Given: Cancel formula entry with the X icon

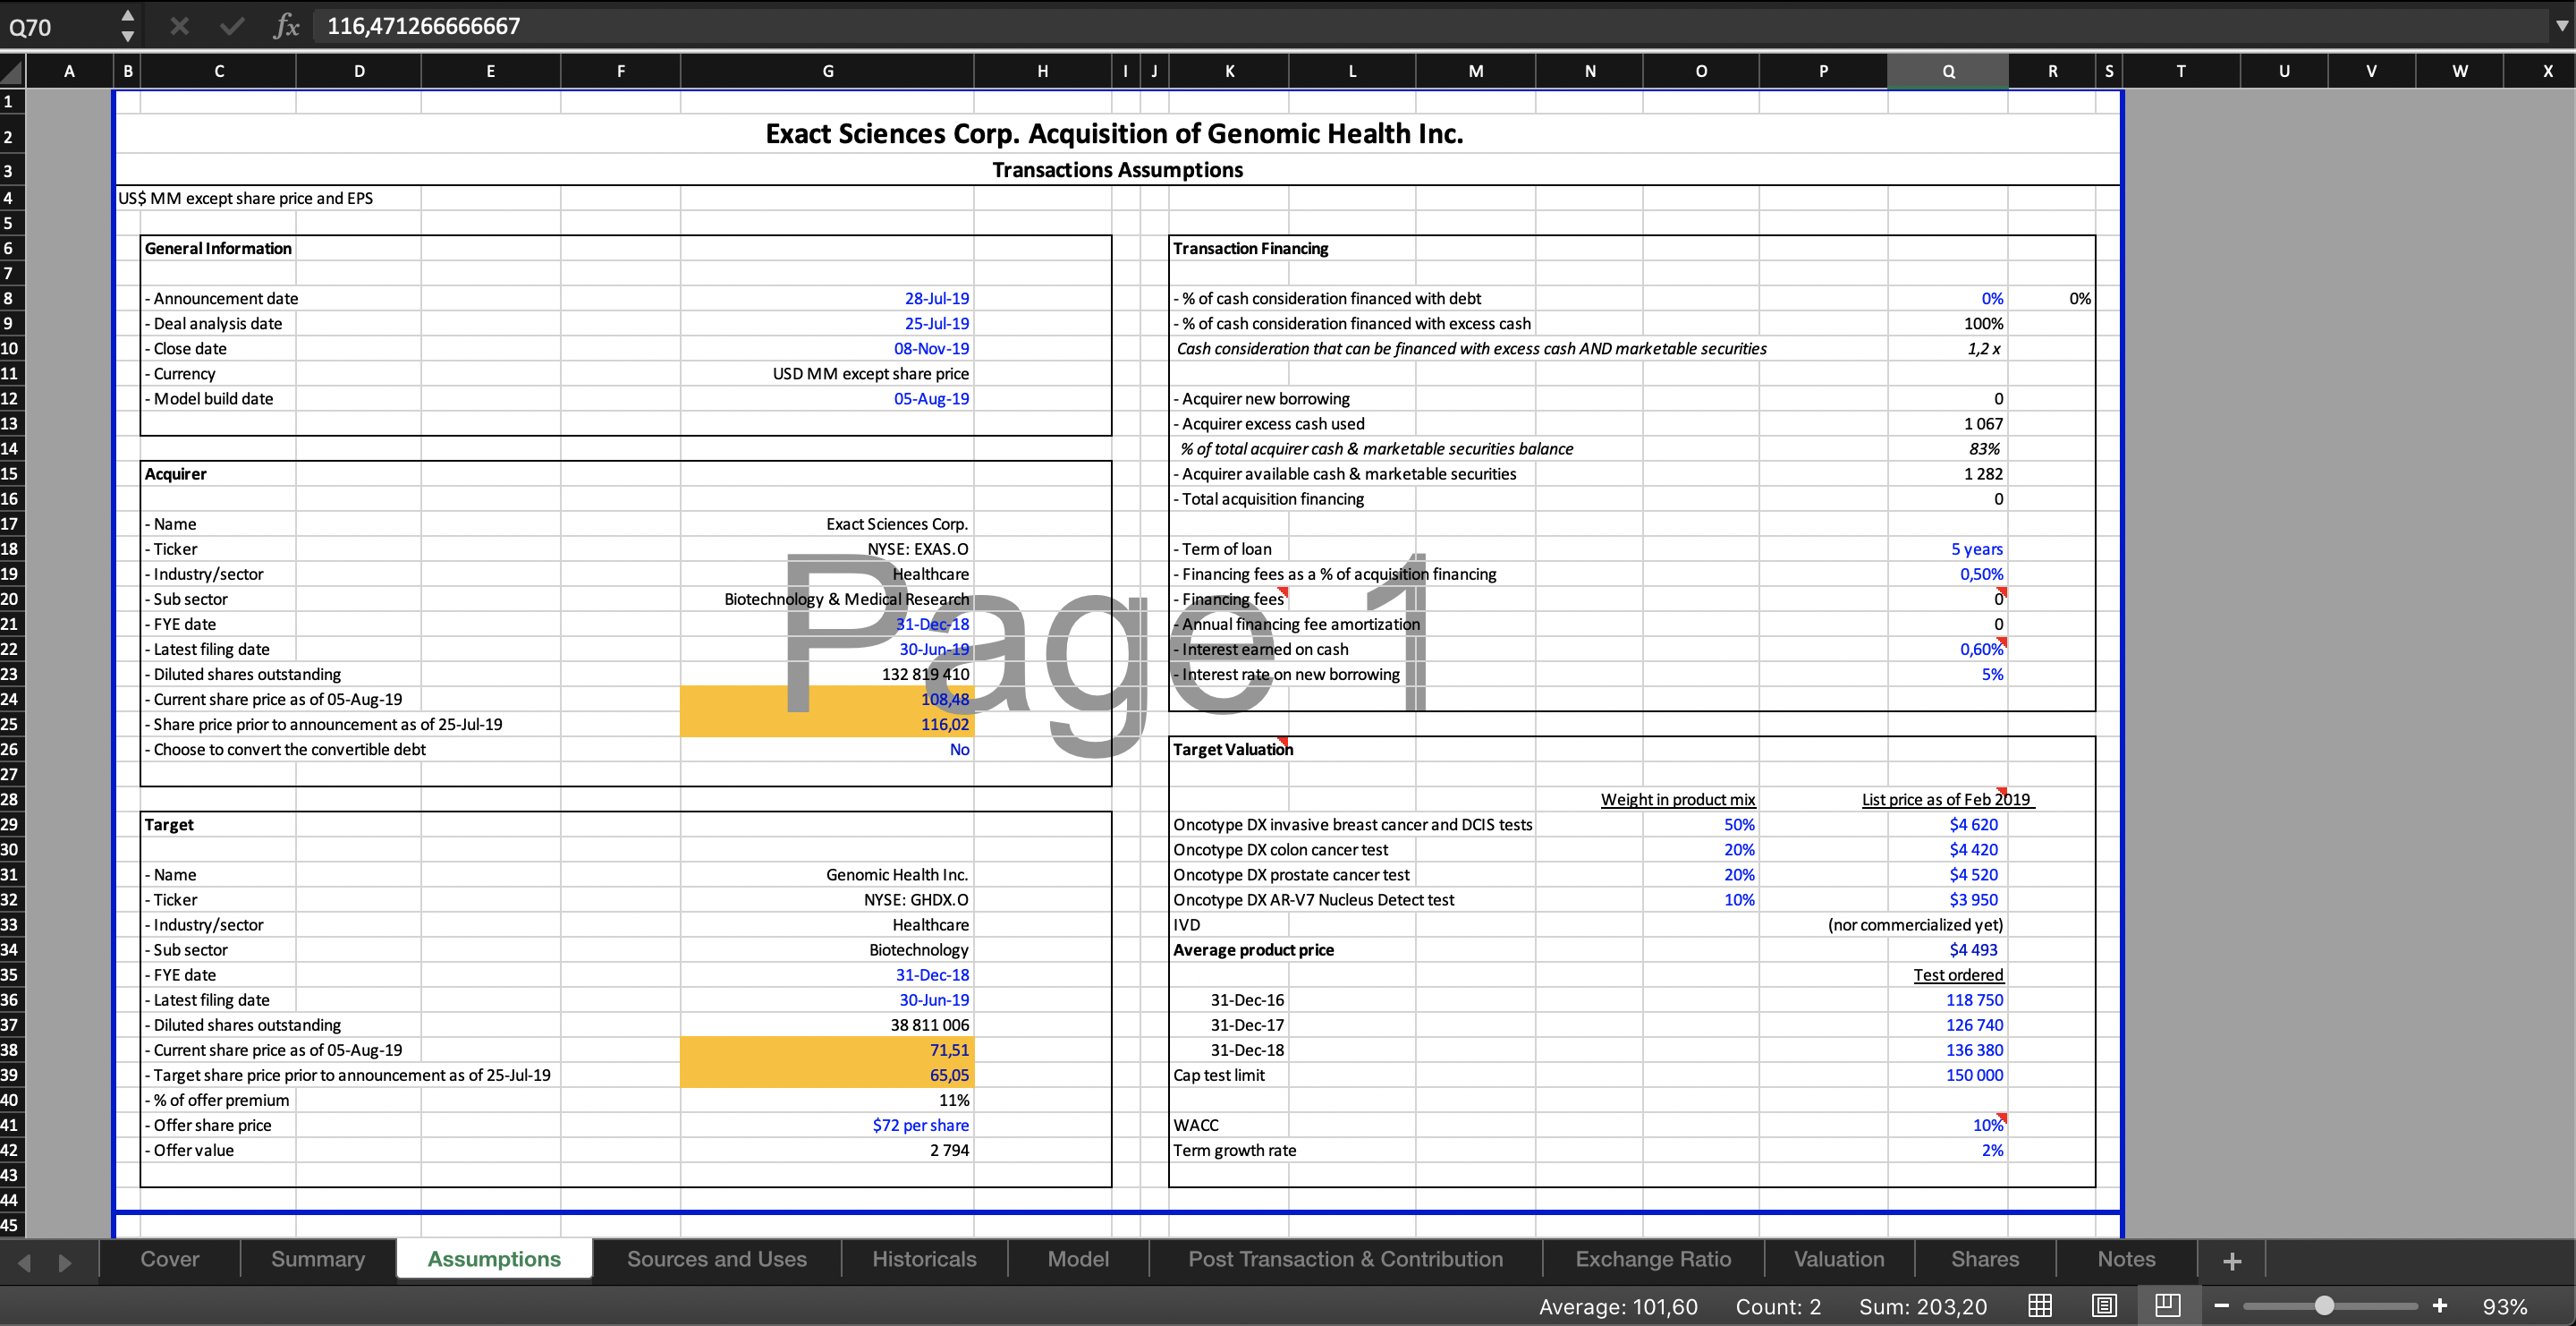Looking at the screenshot, I should (x=179, y=26).
